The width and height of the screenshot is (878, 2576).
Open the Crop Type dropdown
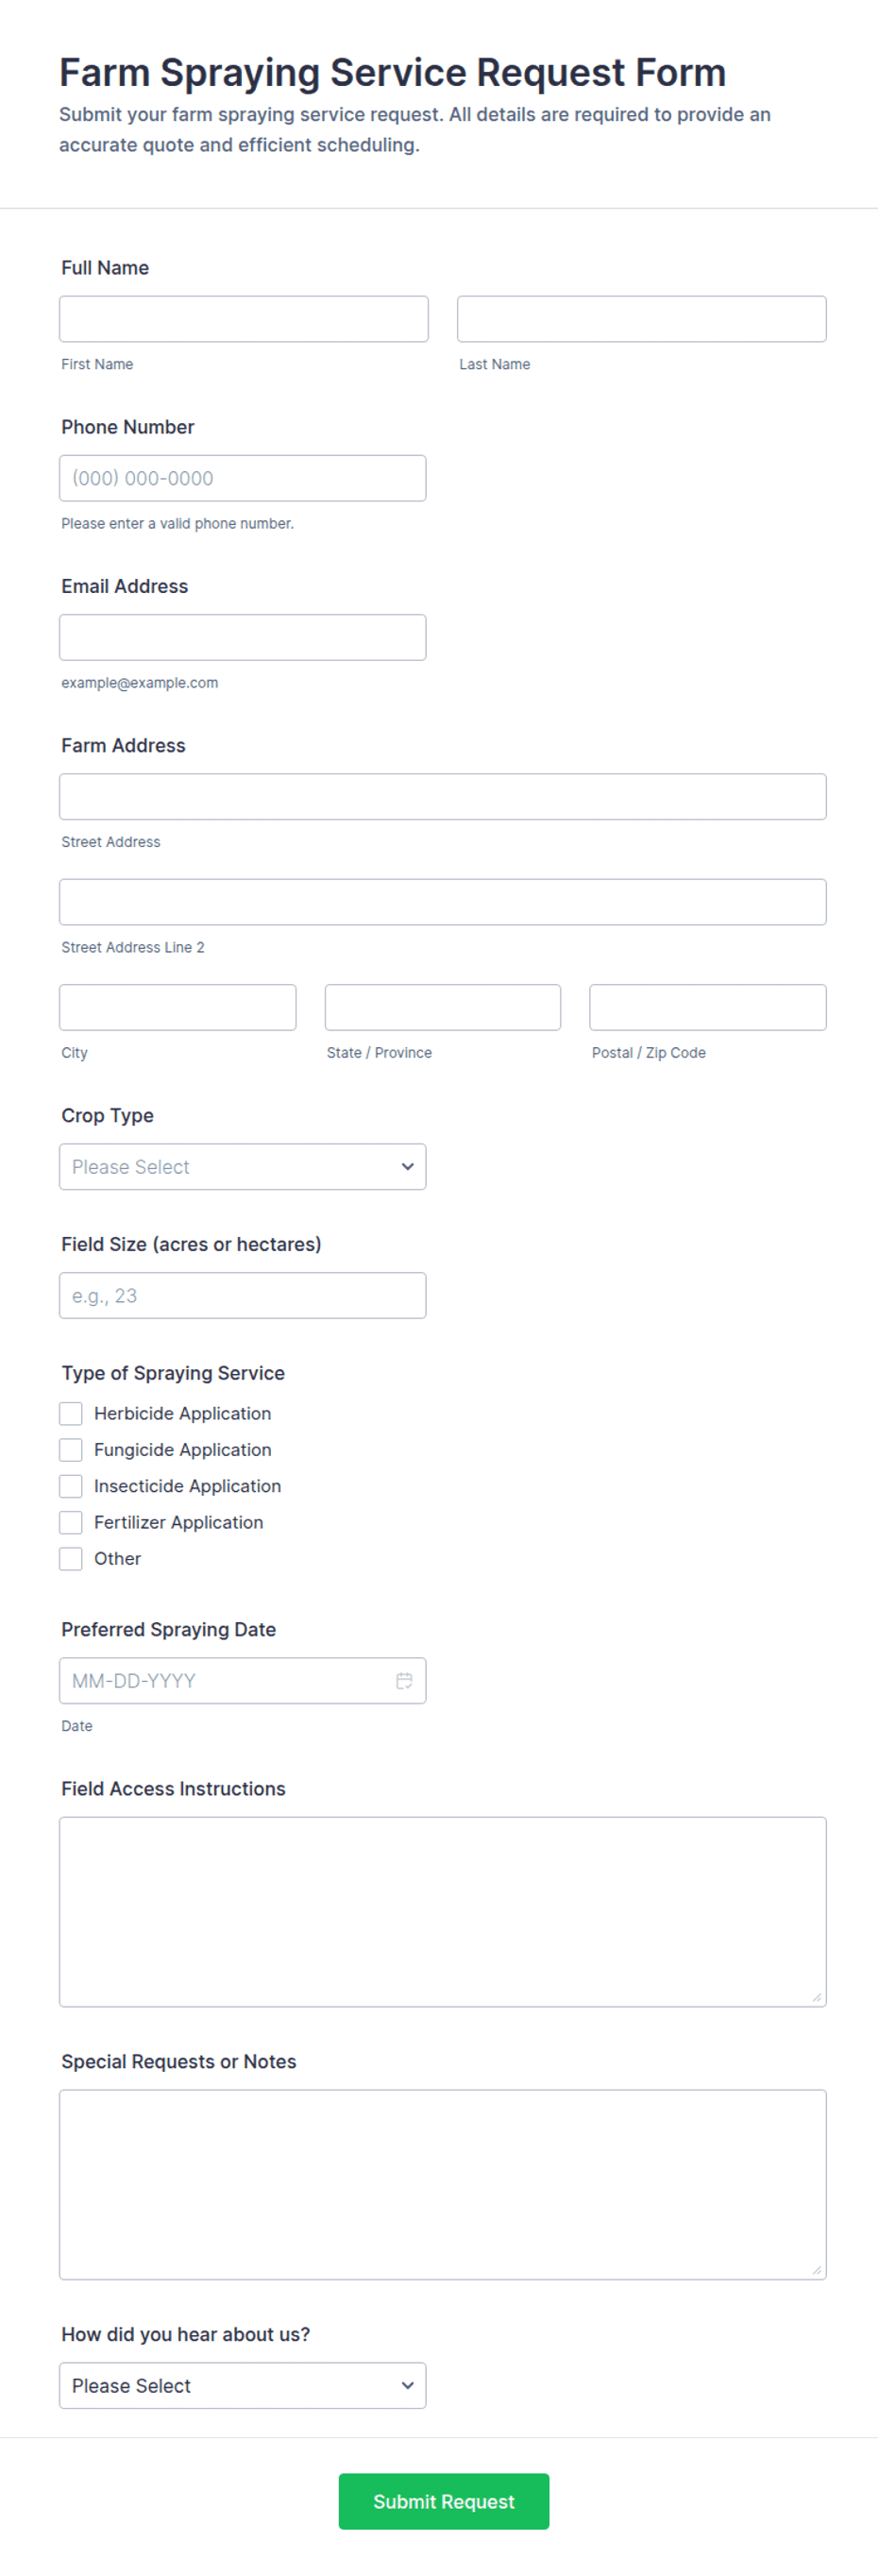[x=243, y=1166]
